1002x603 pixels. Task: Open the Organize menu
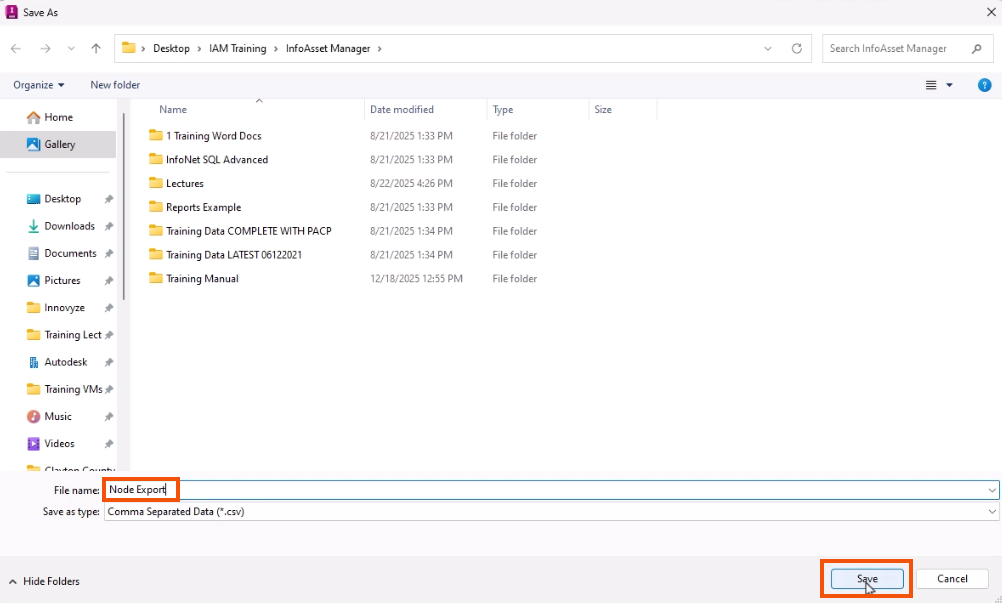(x=38, y=85)
